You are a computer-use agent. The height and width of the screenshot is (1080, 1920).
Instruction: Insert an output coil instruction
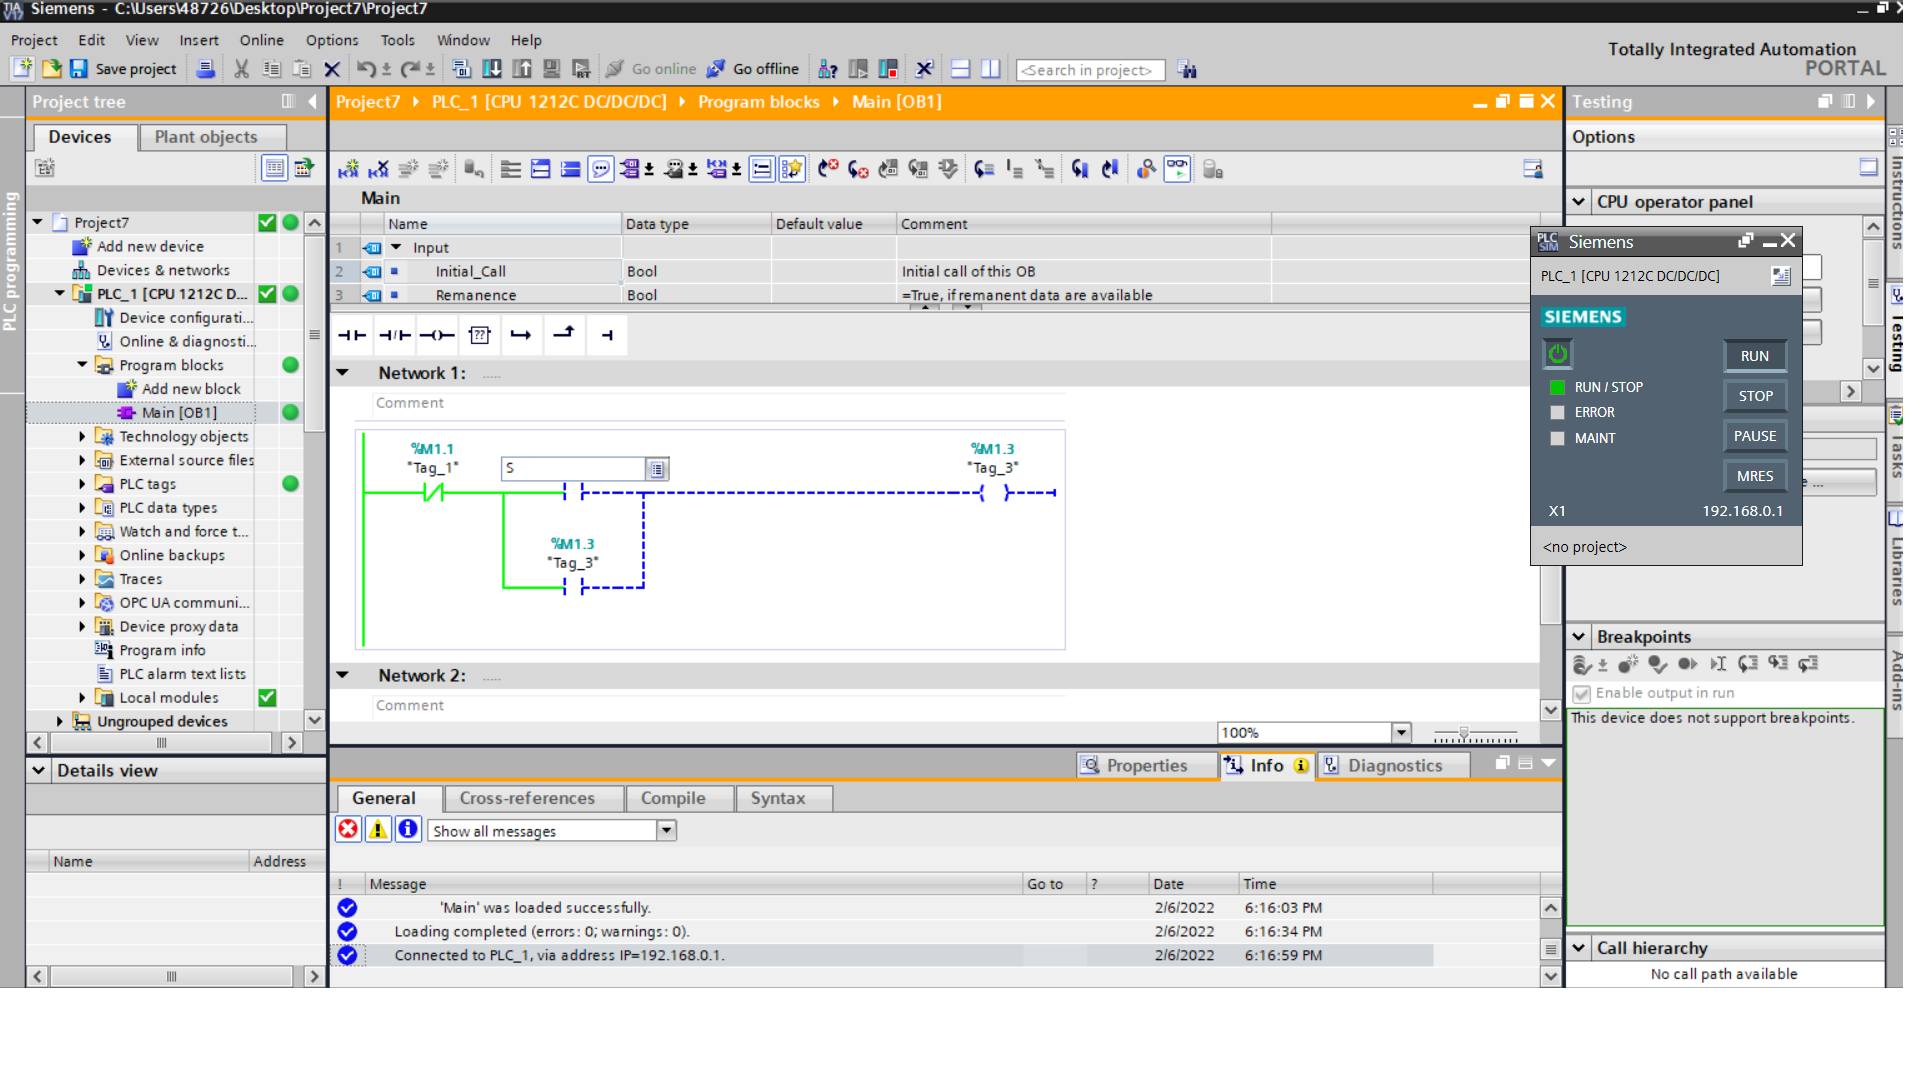pos(437,335)
